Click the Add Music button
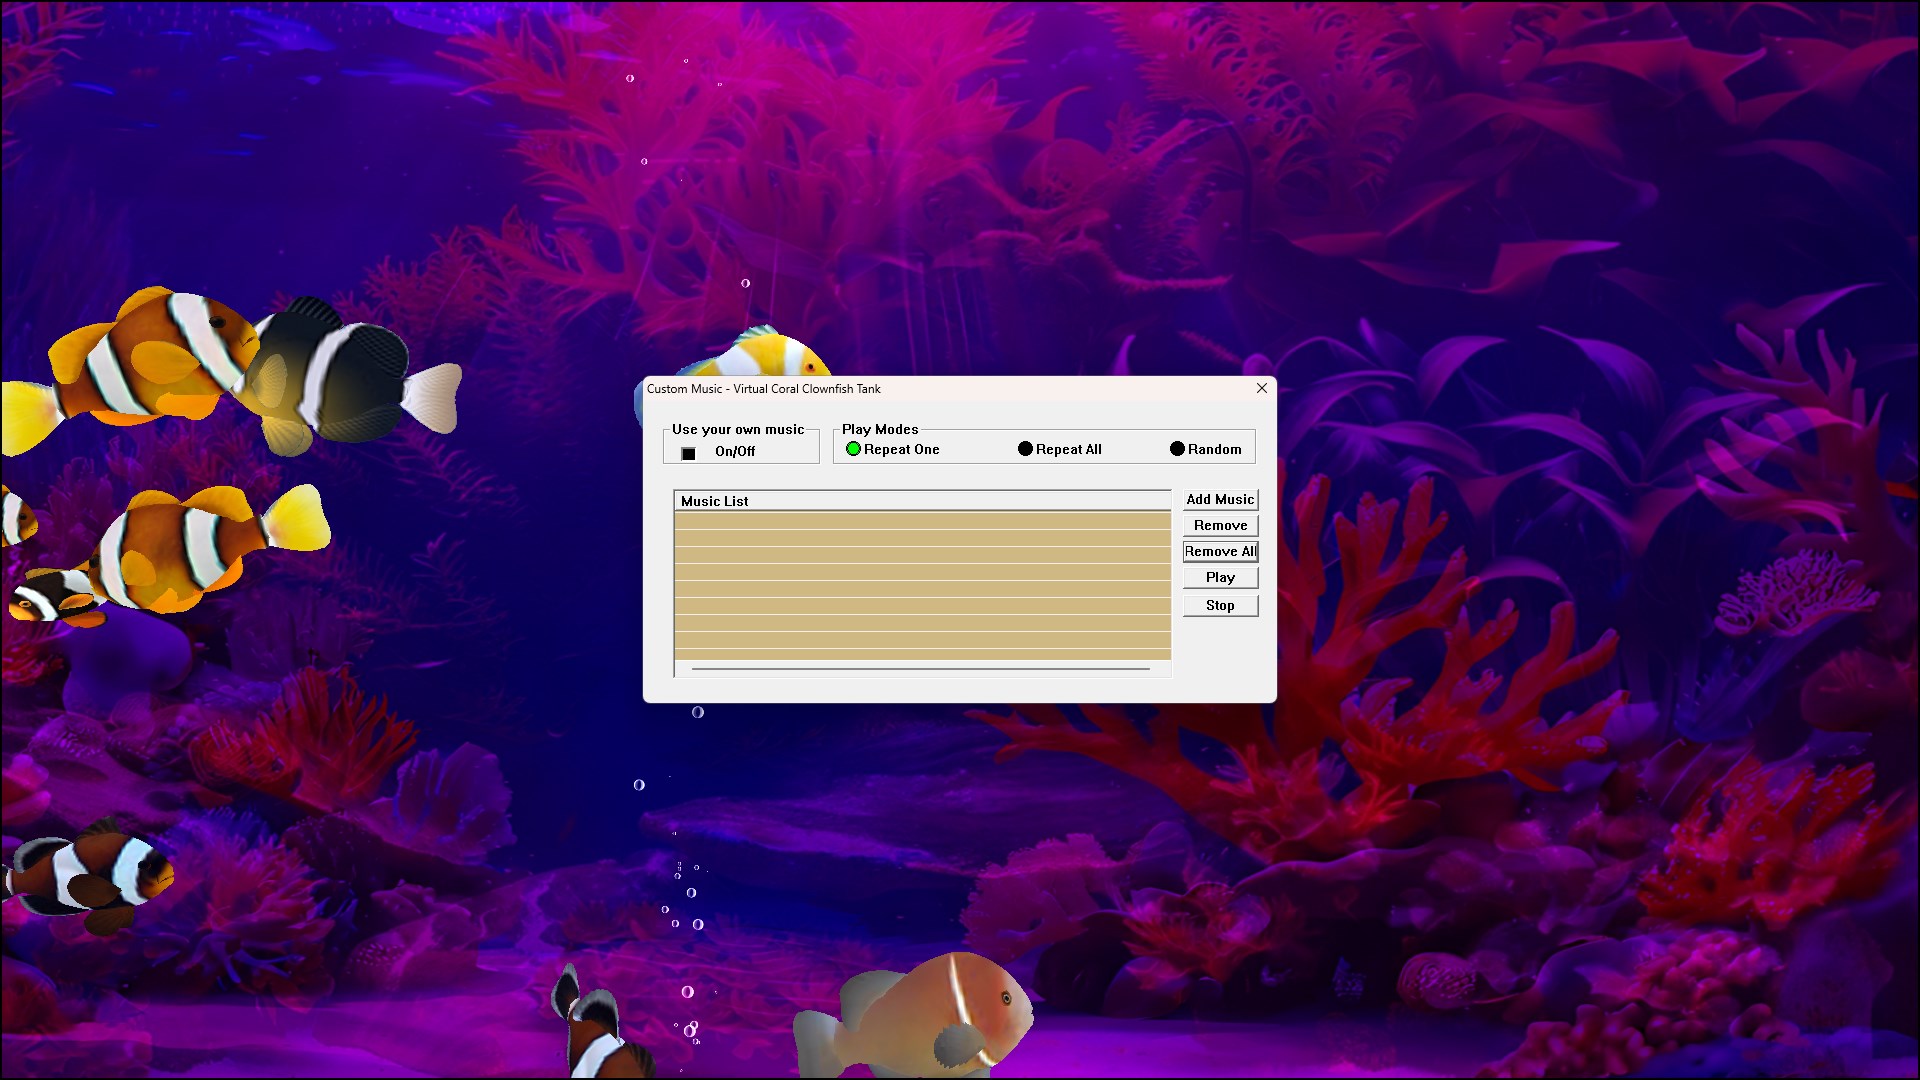 click(1220, 499)
